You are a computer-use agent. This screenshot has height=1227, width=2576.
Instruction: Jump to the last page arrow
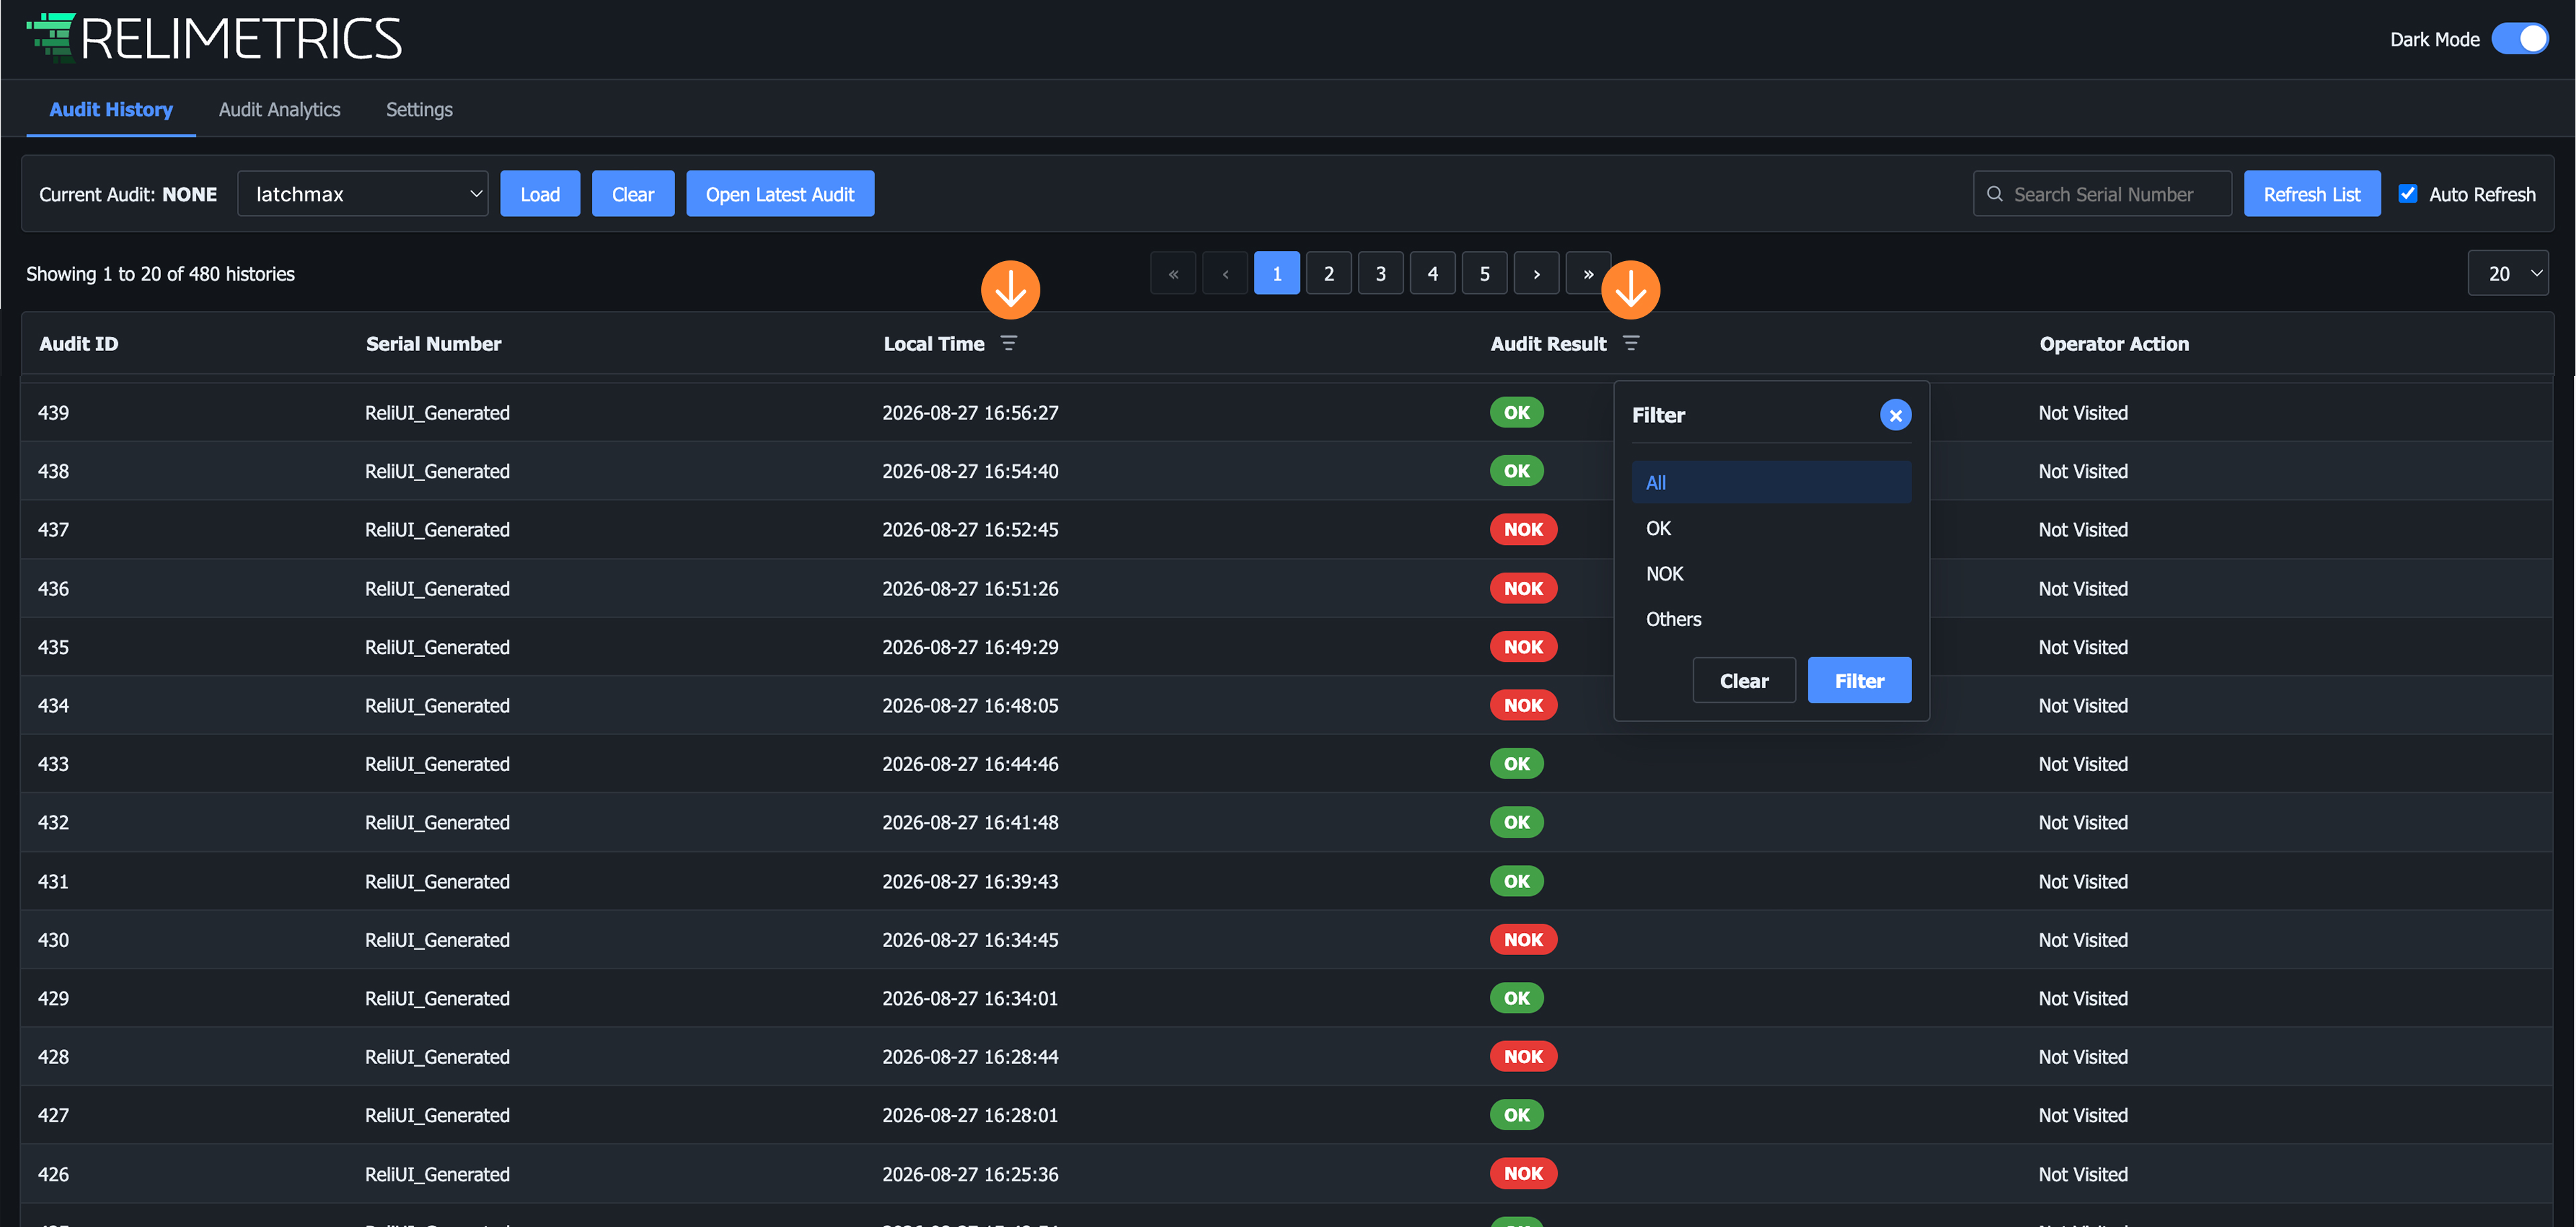click(1588, 273)
